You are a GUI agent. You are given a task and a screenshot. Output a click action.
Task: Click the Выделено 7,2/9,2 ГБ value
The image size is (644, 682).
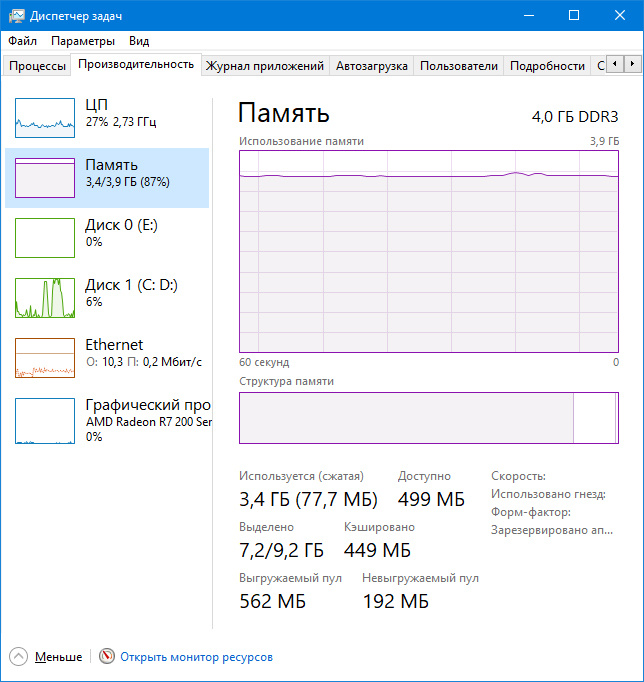point(281,551)
